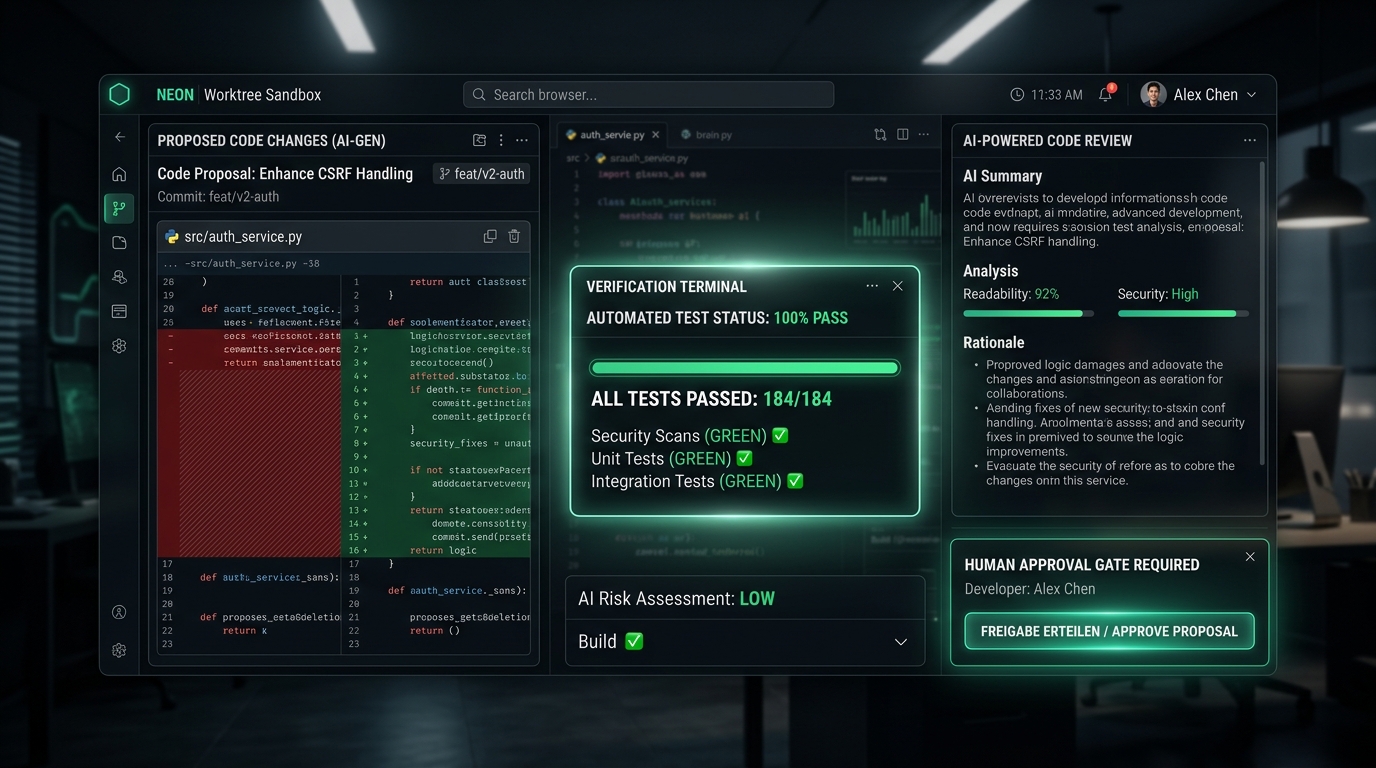Click the clock icon beside 11:33 AM

[x=1017, y=95]
